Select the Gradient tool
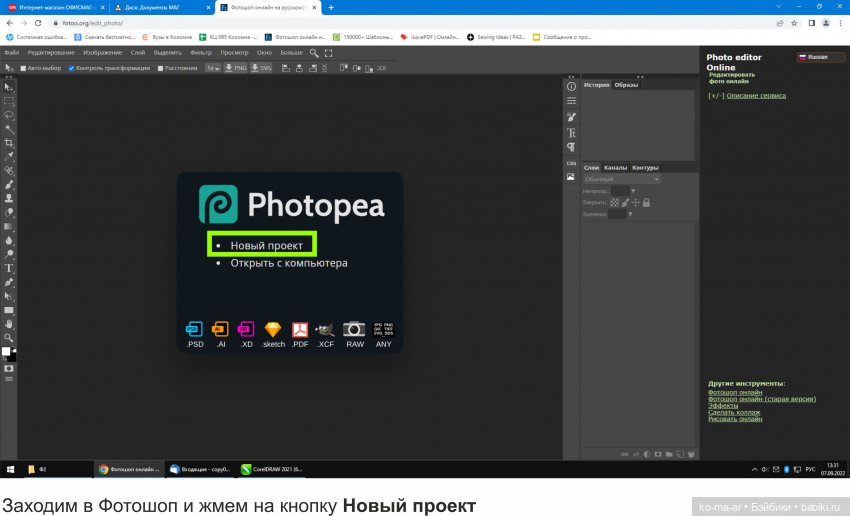850x516 pixels. (9, 227)
